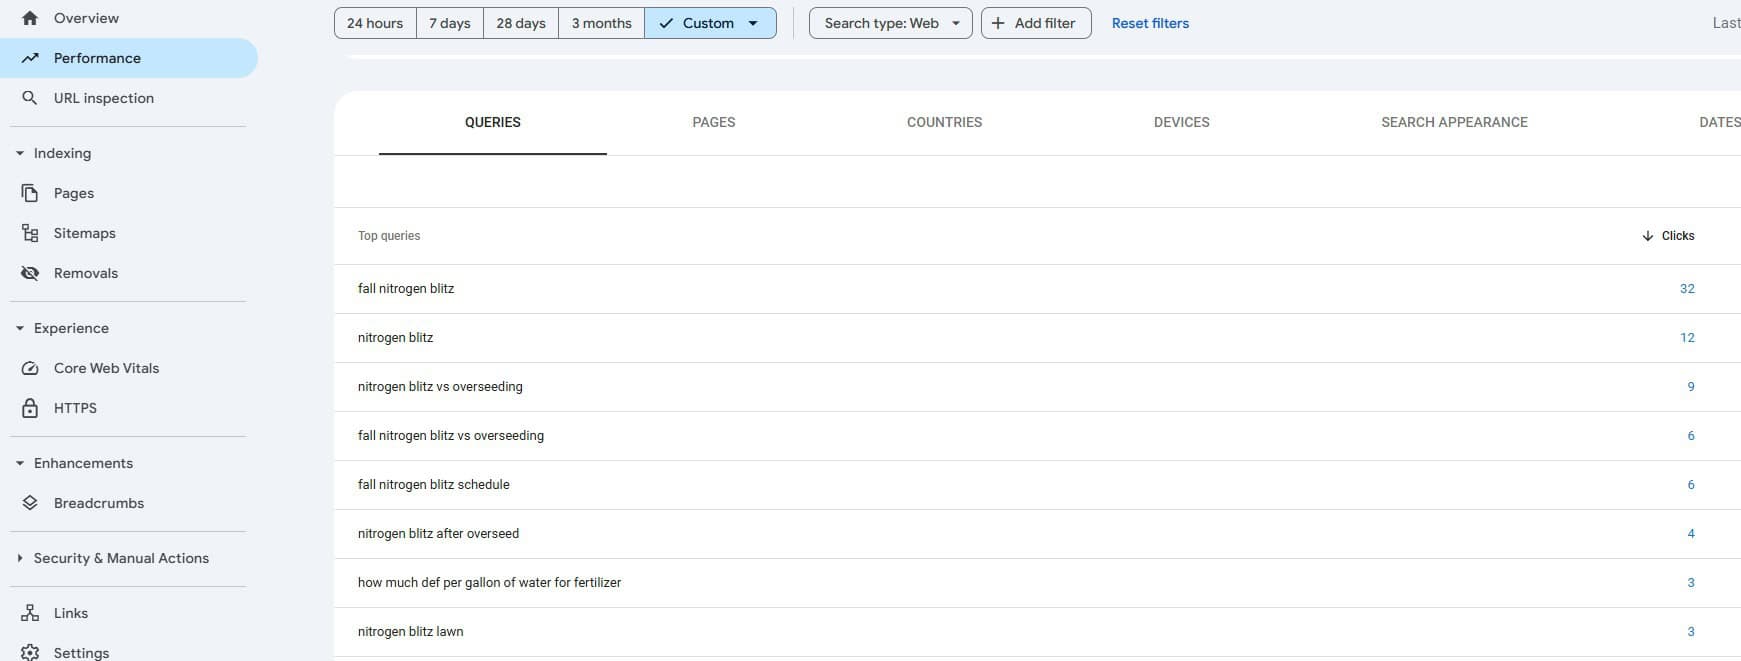Click the Pages documents icon
Image resolution: width=1741 pixels, height=661 pixels.
pyautogui.click(x=30, y=193)
